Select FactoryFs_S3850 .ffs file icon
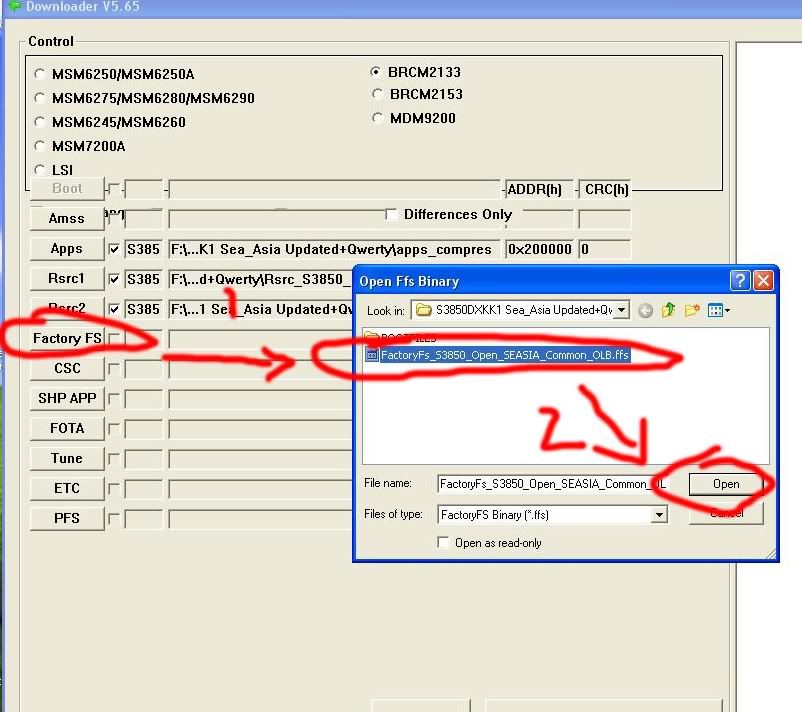 coord(372,355)
